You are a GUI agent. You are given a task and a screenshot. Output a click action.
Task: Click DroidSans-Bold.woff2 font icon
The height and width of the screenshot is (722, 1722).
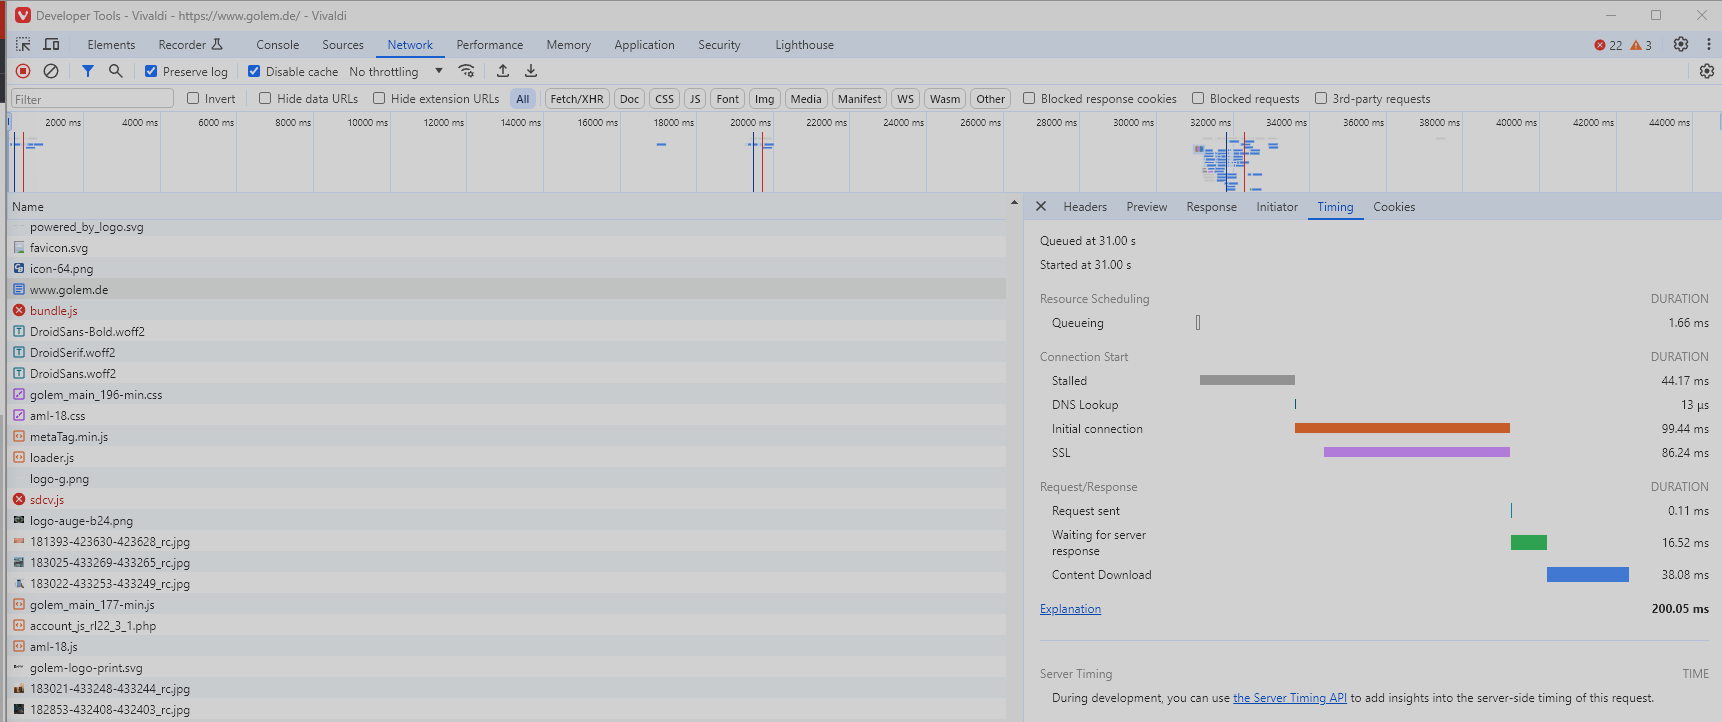[19, 332]
